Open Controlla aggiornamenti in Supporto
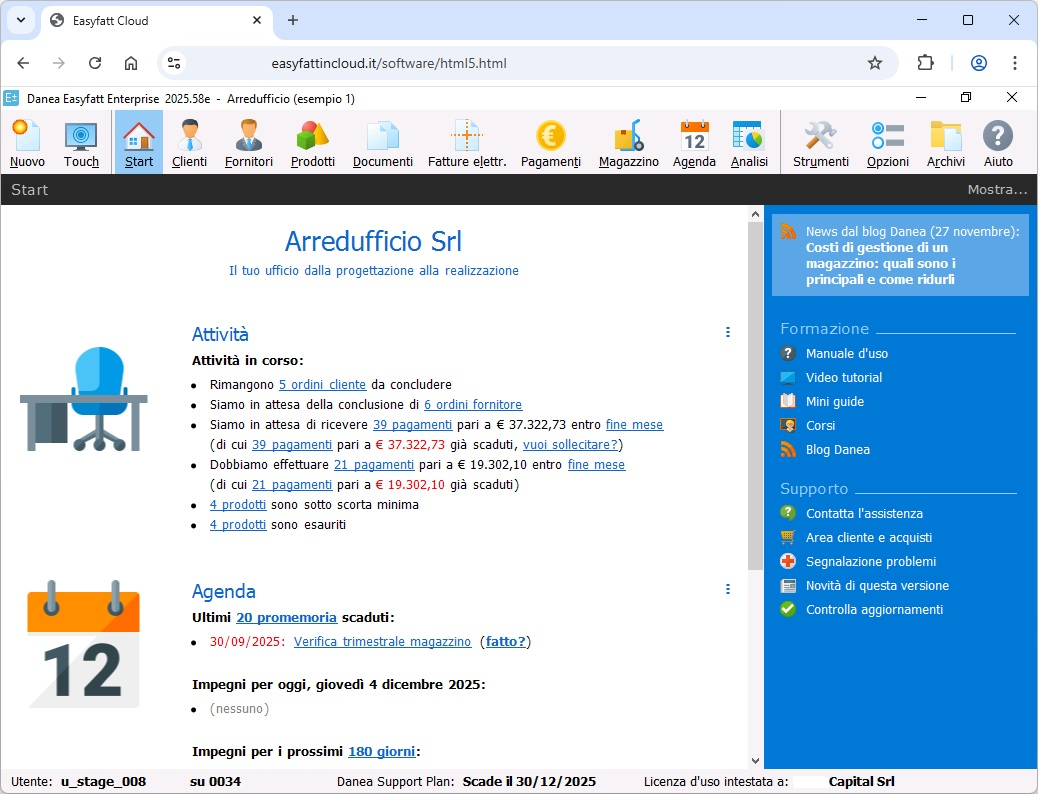 (x=874, y=610)
